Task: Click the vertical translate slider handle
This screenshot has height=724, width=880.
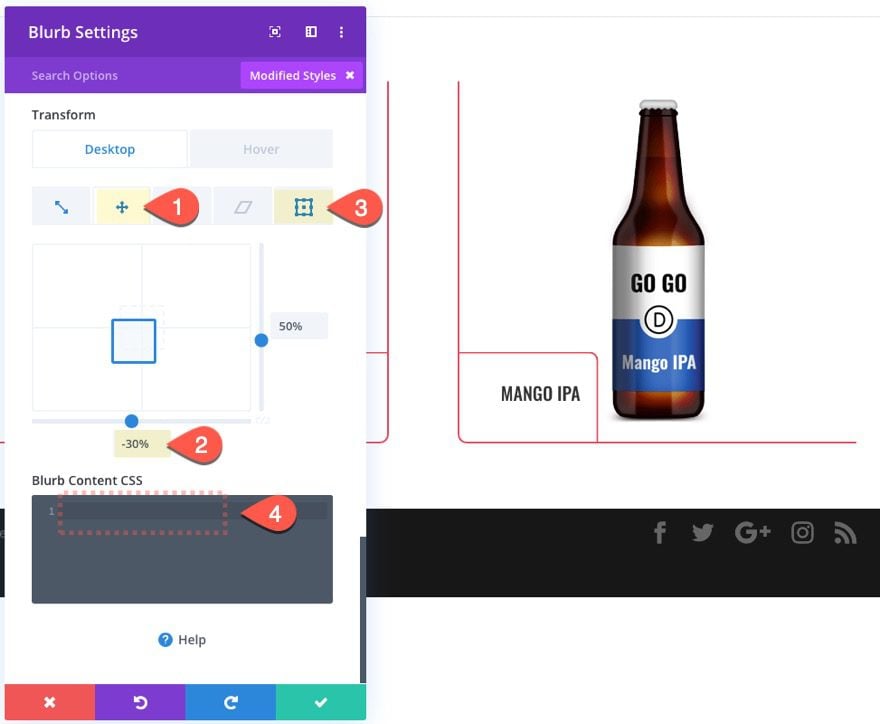Action: tap(261, 340)
